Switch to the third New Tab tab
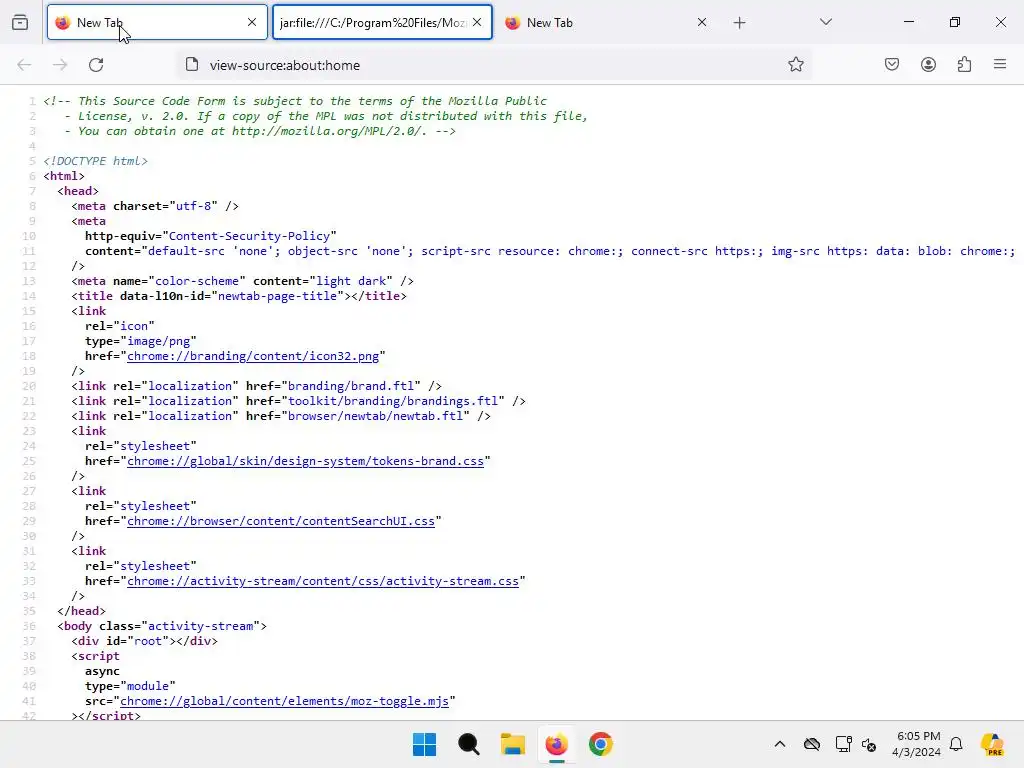Viewport: 1024px width, 768px height. pyautogui.click(x=607, y=23)
